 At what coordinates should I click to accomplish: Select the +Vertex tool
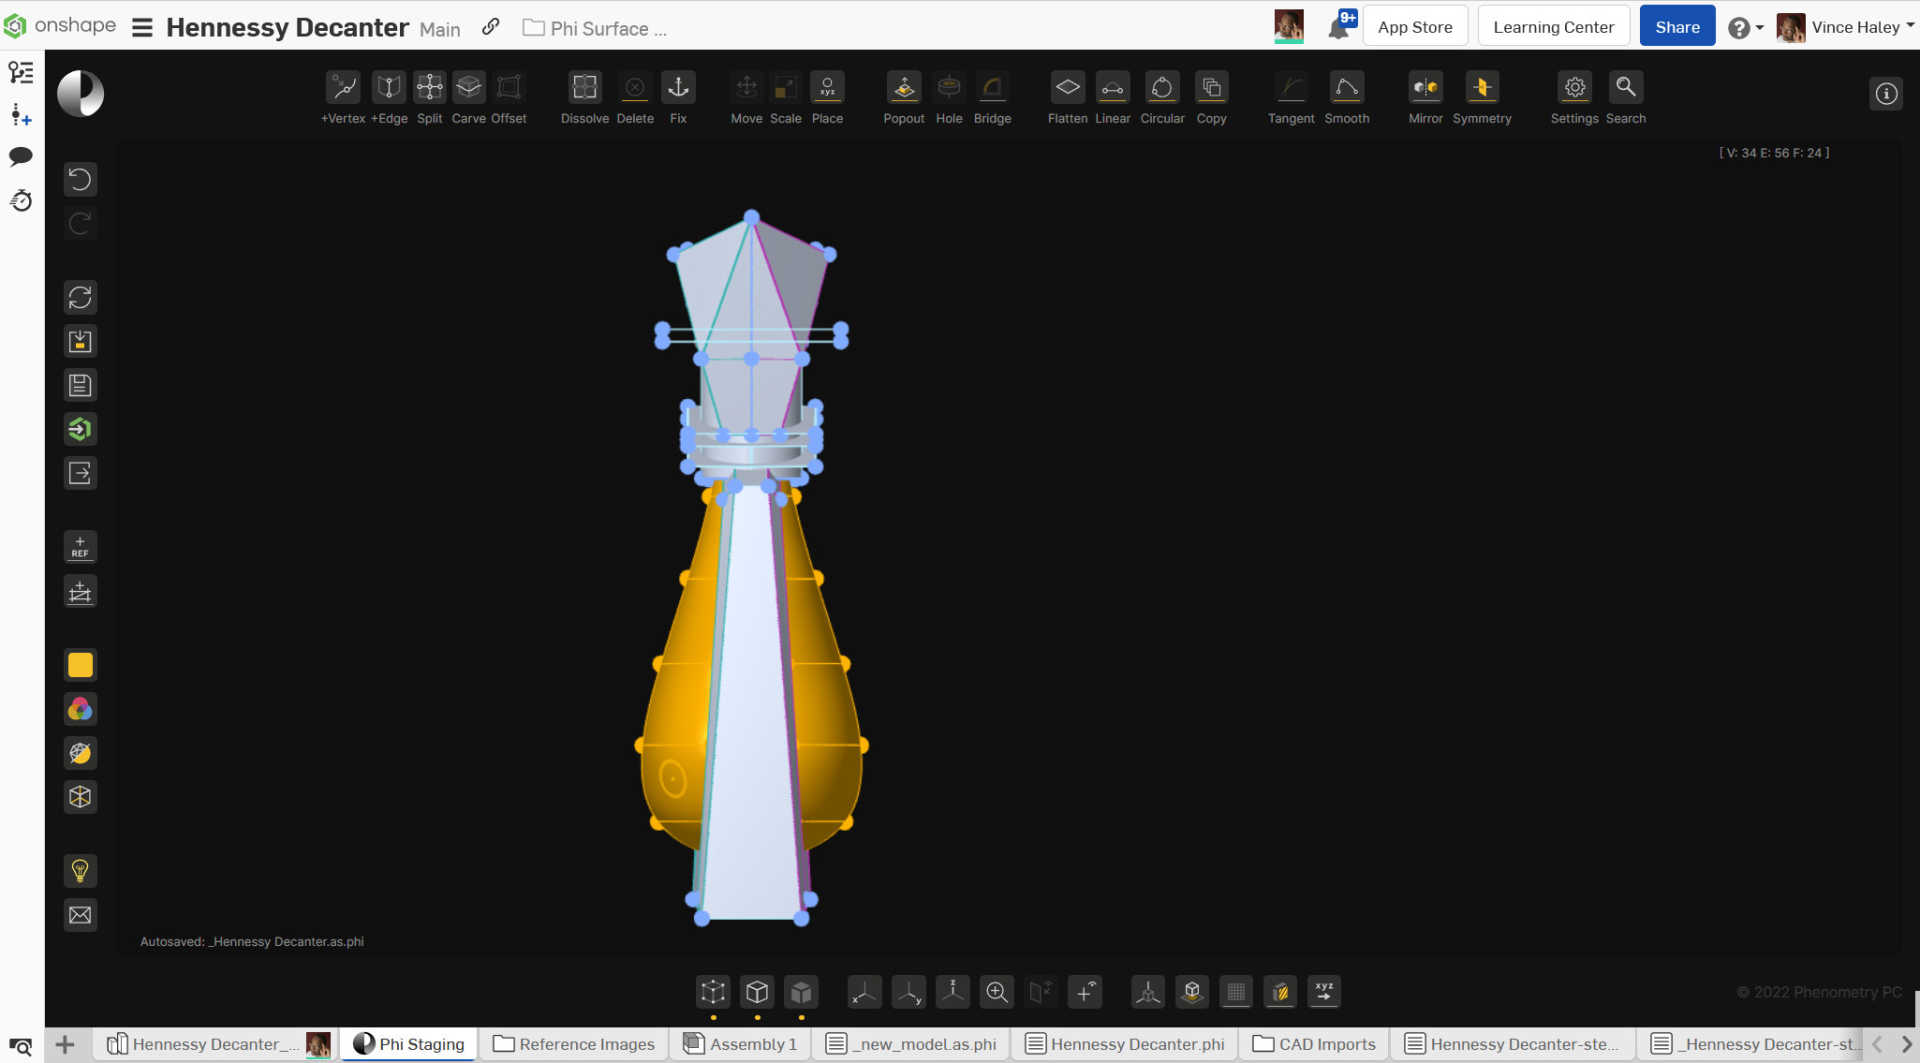pyautogui.click(x=343, y=97)
